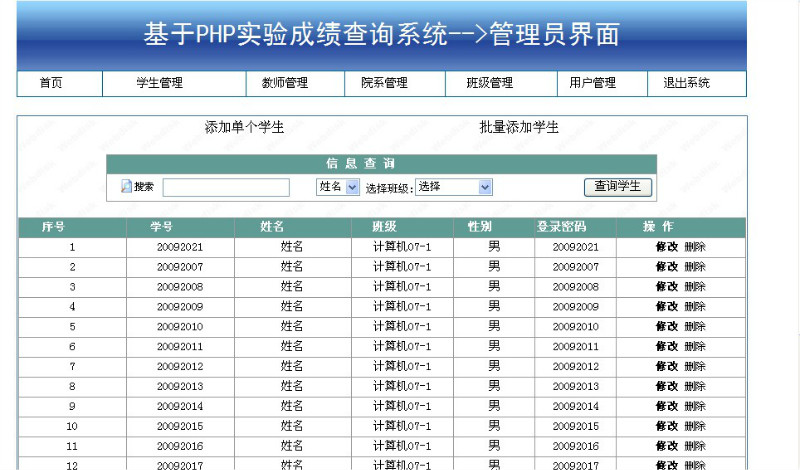Screen dimensions: 800x470
Task: Click the 查询学生 button
Action: click(618, 187)
